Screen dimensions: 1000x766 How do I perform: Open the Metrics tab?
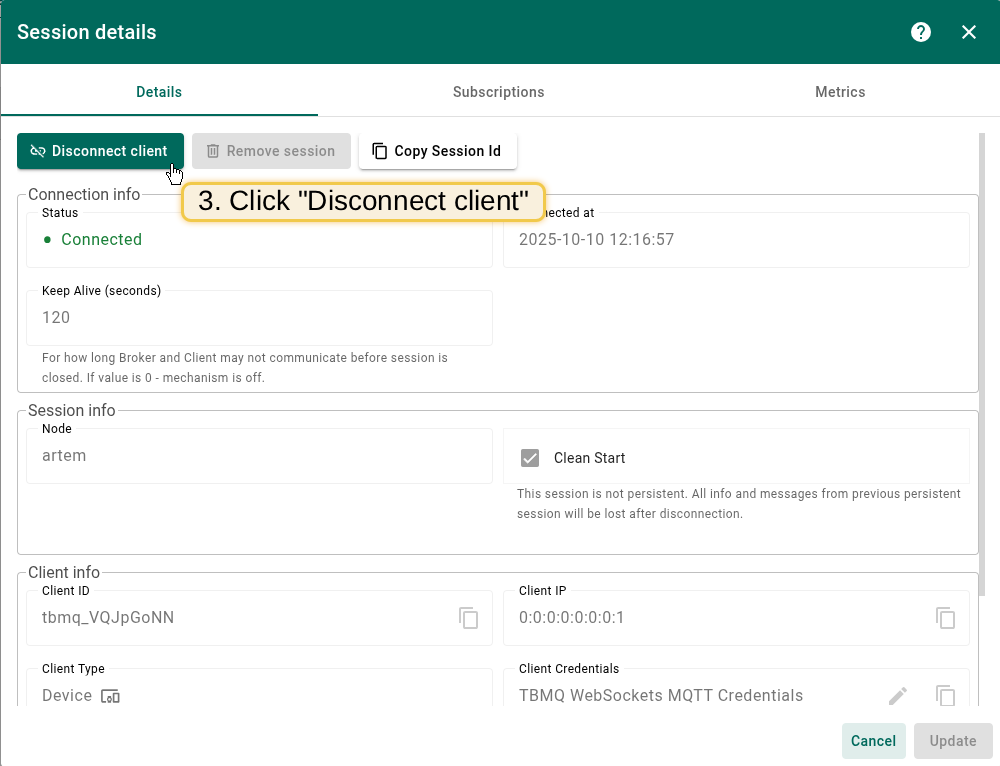coord(840,92)
